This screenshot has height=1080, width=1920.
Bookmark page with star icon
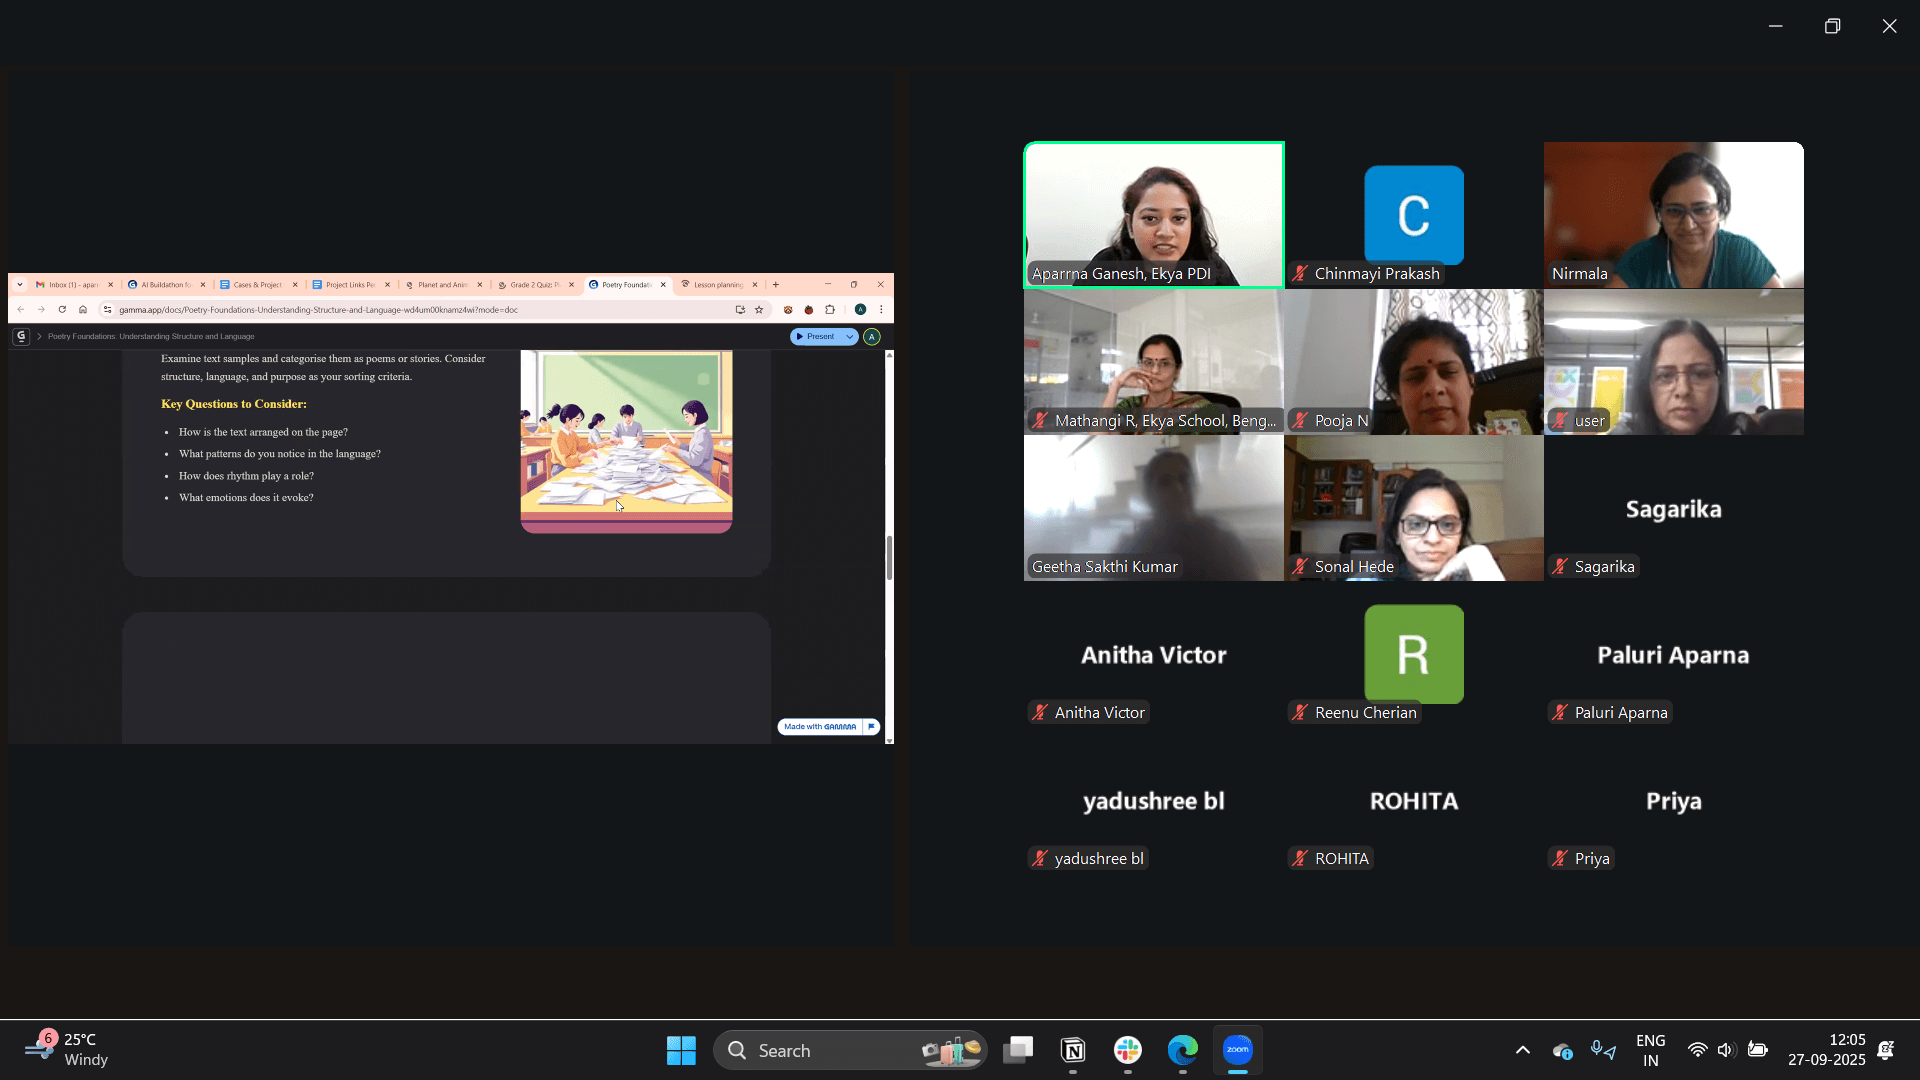point(759,310)
